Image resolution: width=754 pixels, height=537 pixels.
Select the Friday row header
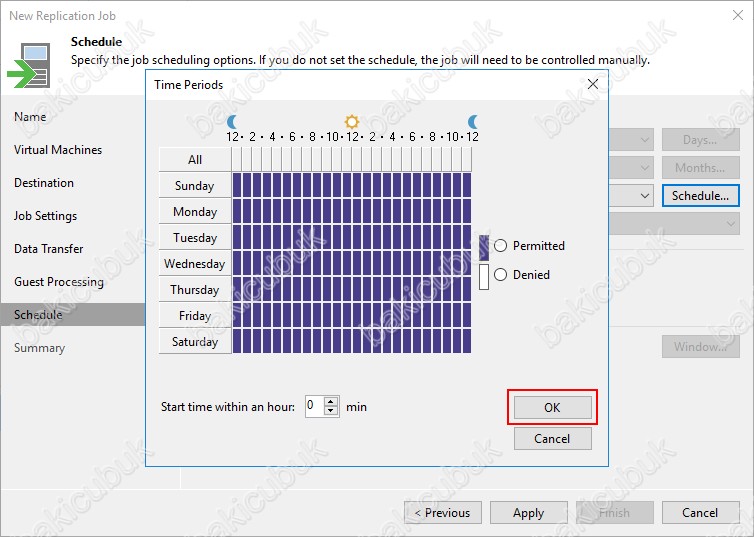tap(195, 315)
